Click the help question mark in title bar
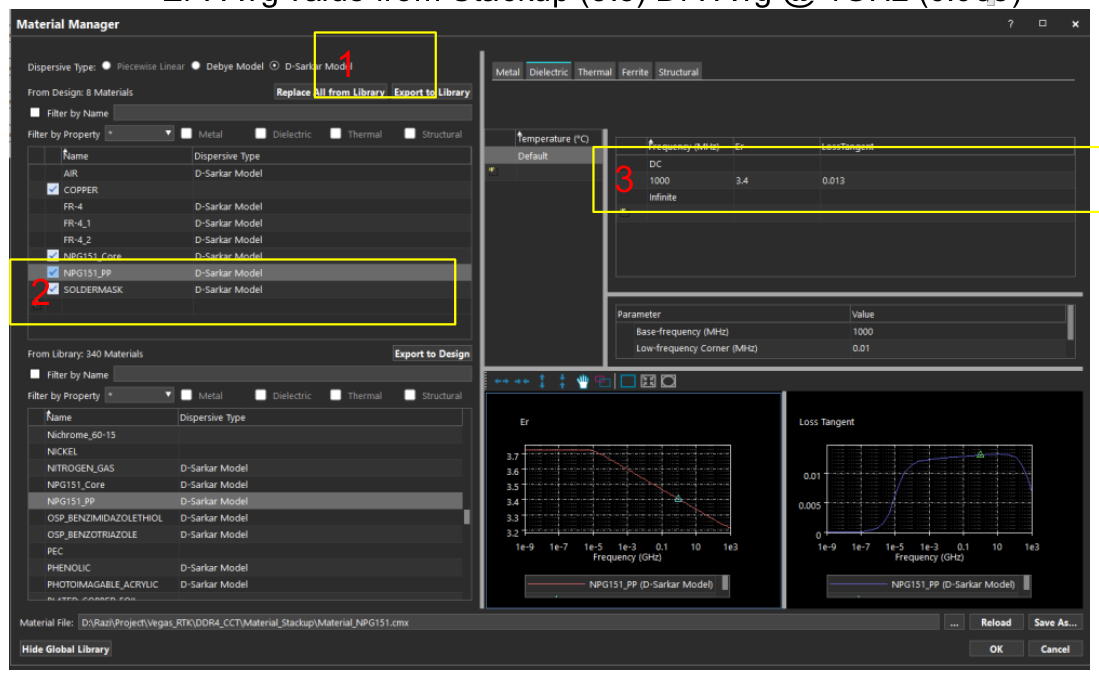 click(x=1010, y=24)
